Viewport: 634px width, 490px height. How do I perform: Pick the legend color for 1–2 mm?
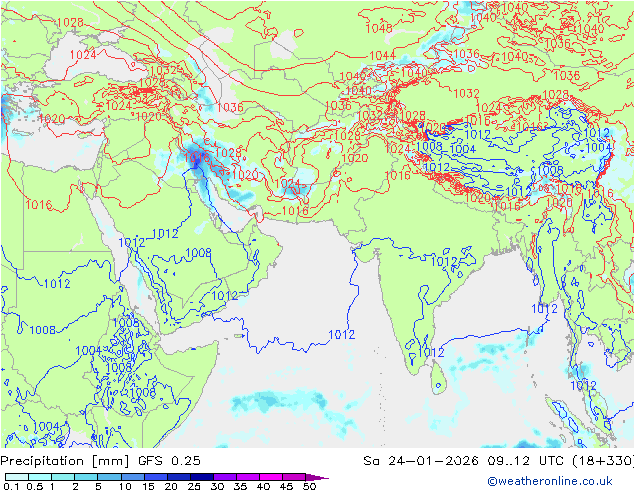[x=63, y=477]
